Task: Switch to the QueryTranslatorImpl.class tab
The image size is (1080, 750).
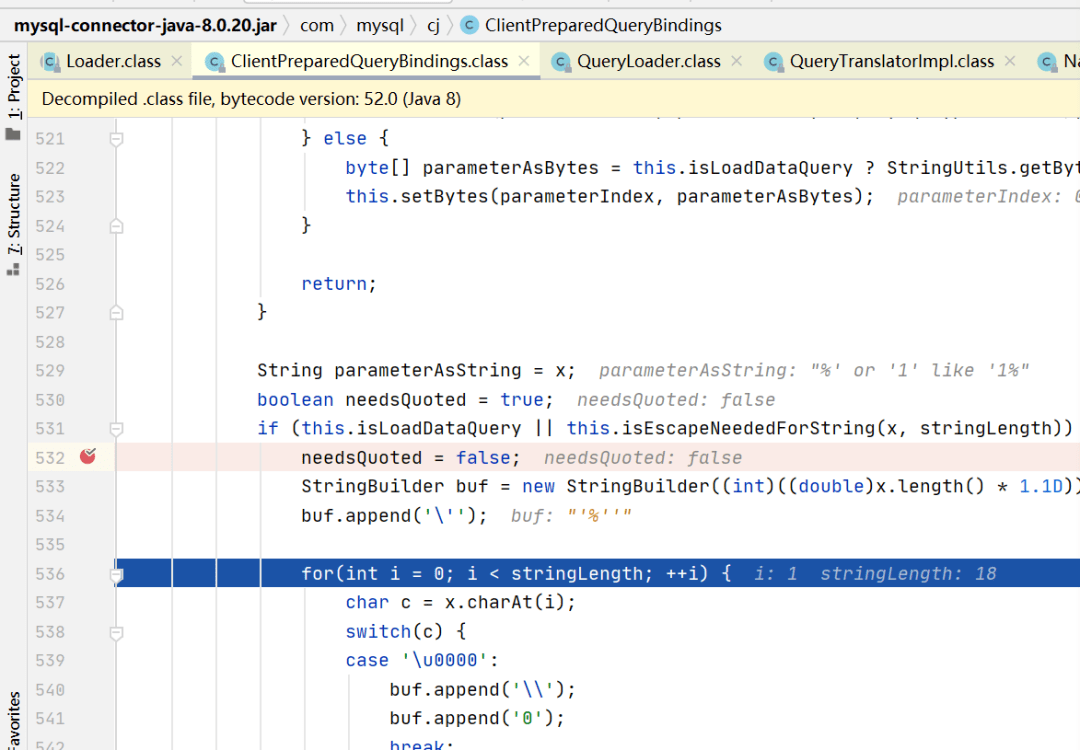Action: point(891,61)
